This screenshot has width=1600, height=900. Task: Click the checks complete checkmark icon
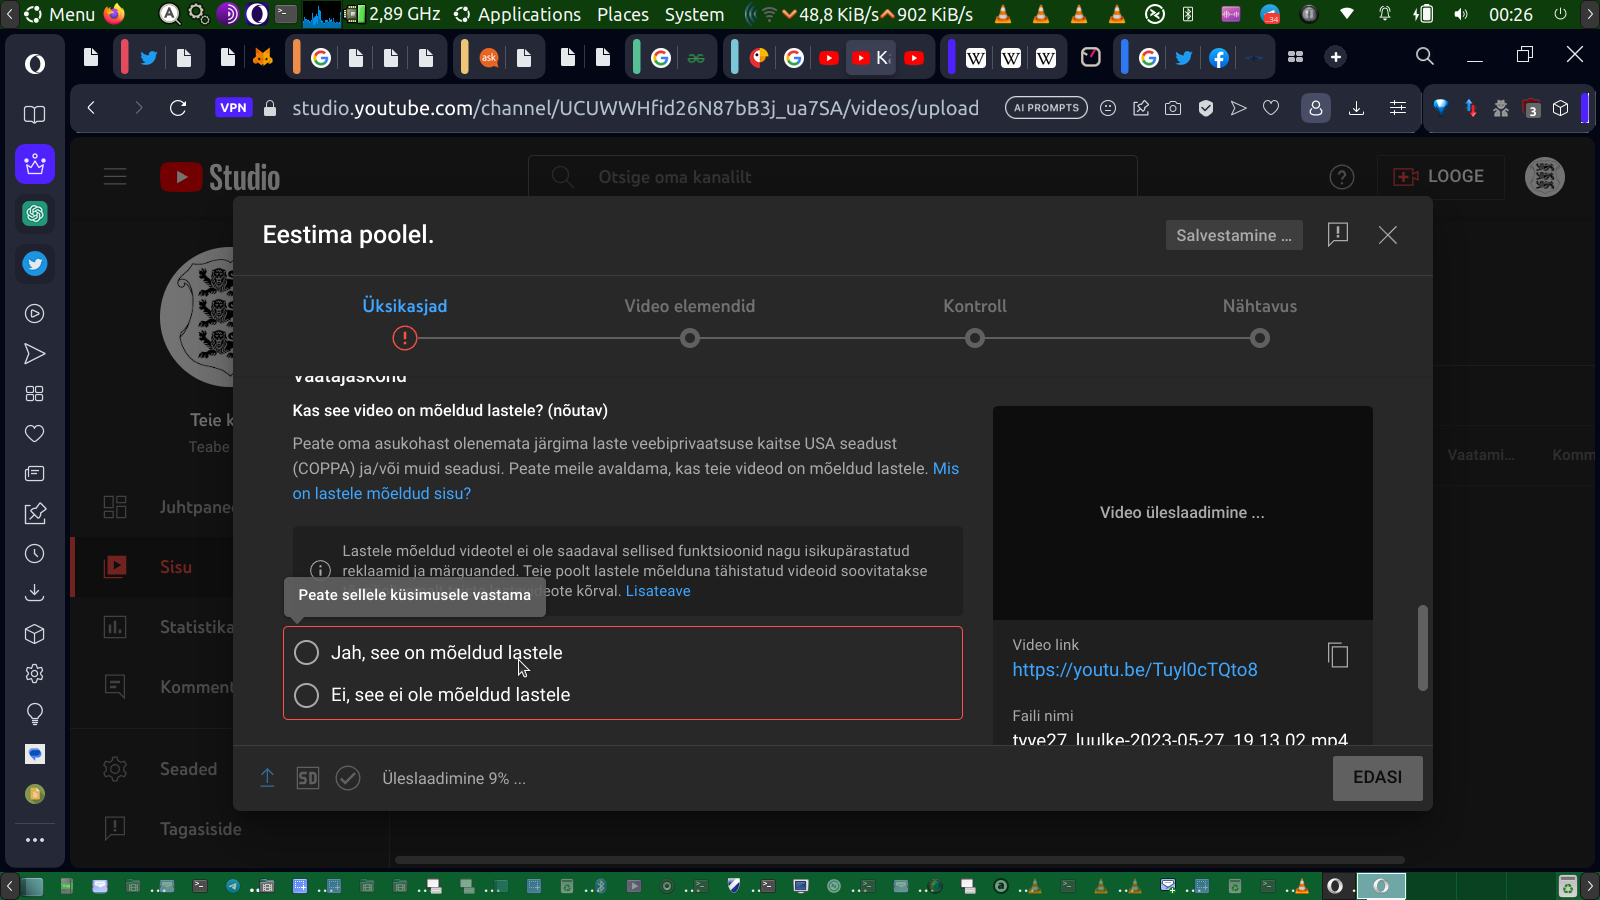point(348,778)
